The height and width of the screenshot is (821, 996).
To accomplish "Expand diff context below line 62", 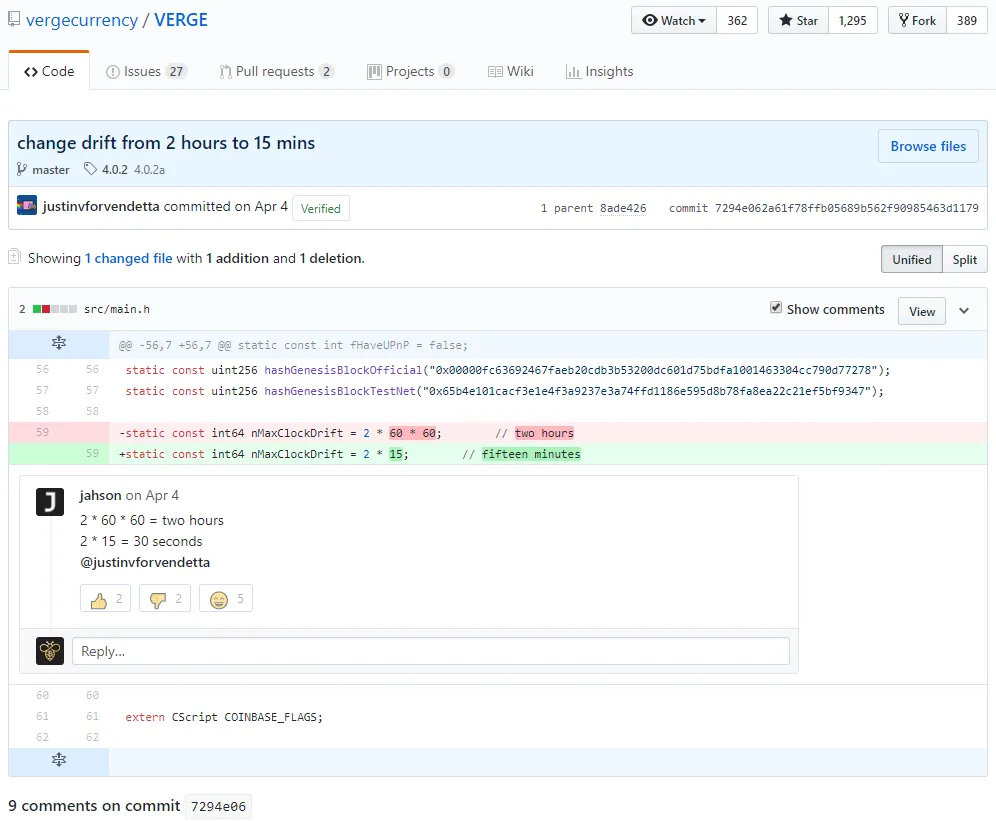I will click(x=58, y=760).
